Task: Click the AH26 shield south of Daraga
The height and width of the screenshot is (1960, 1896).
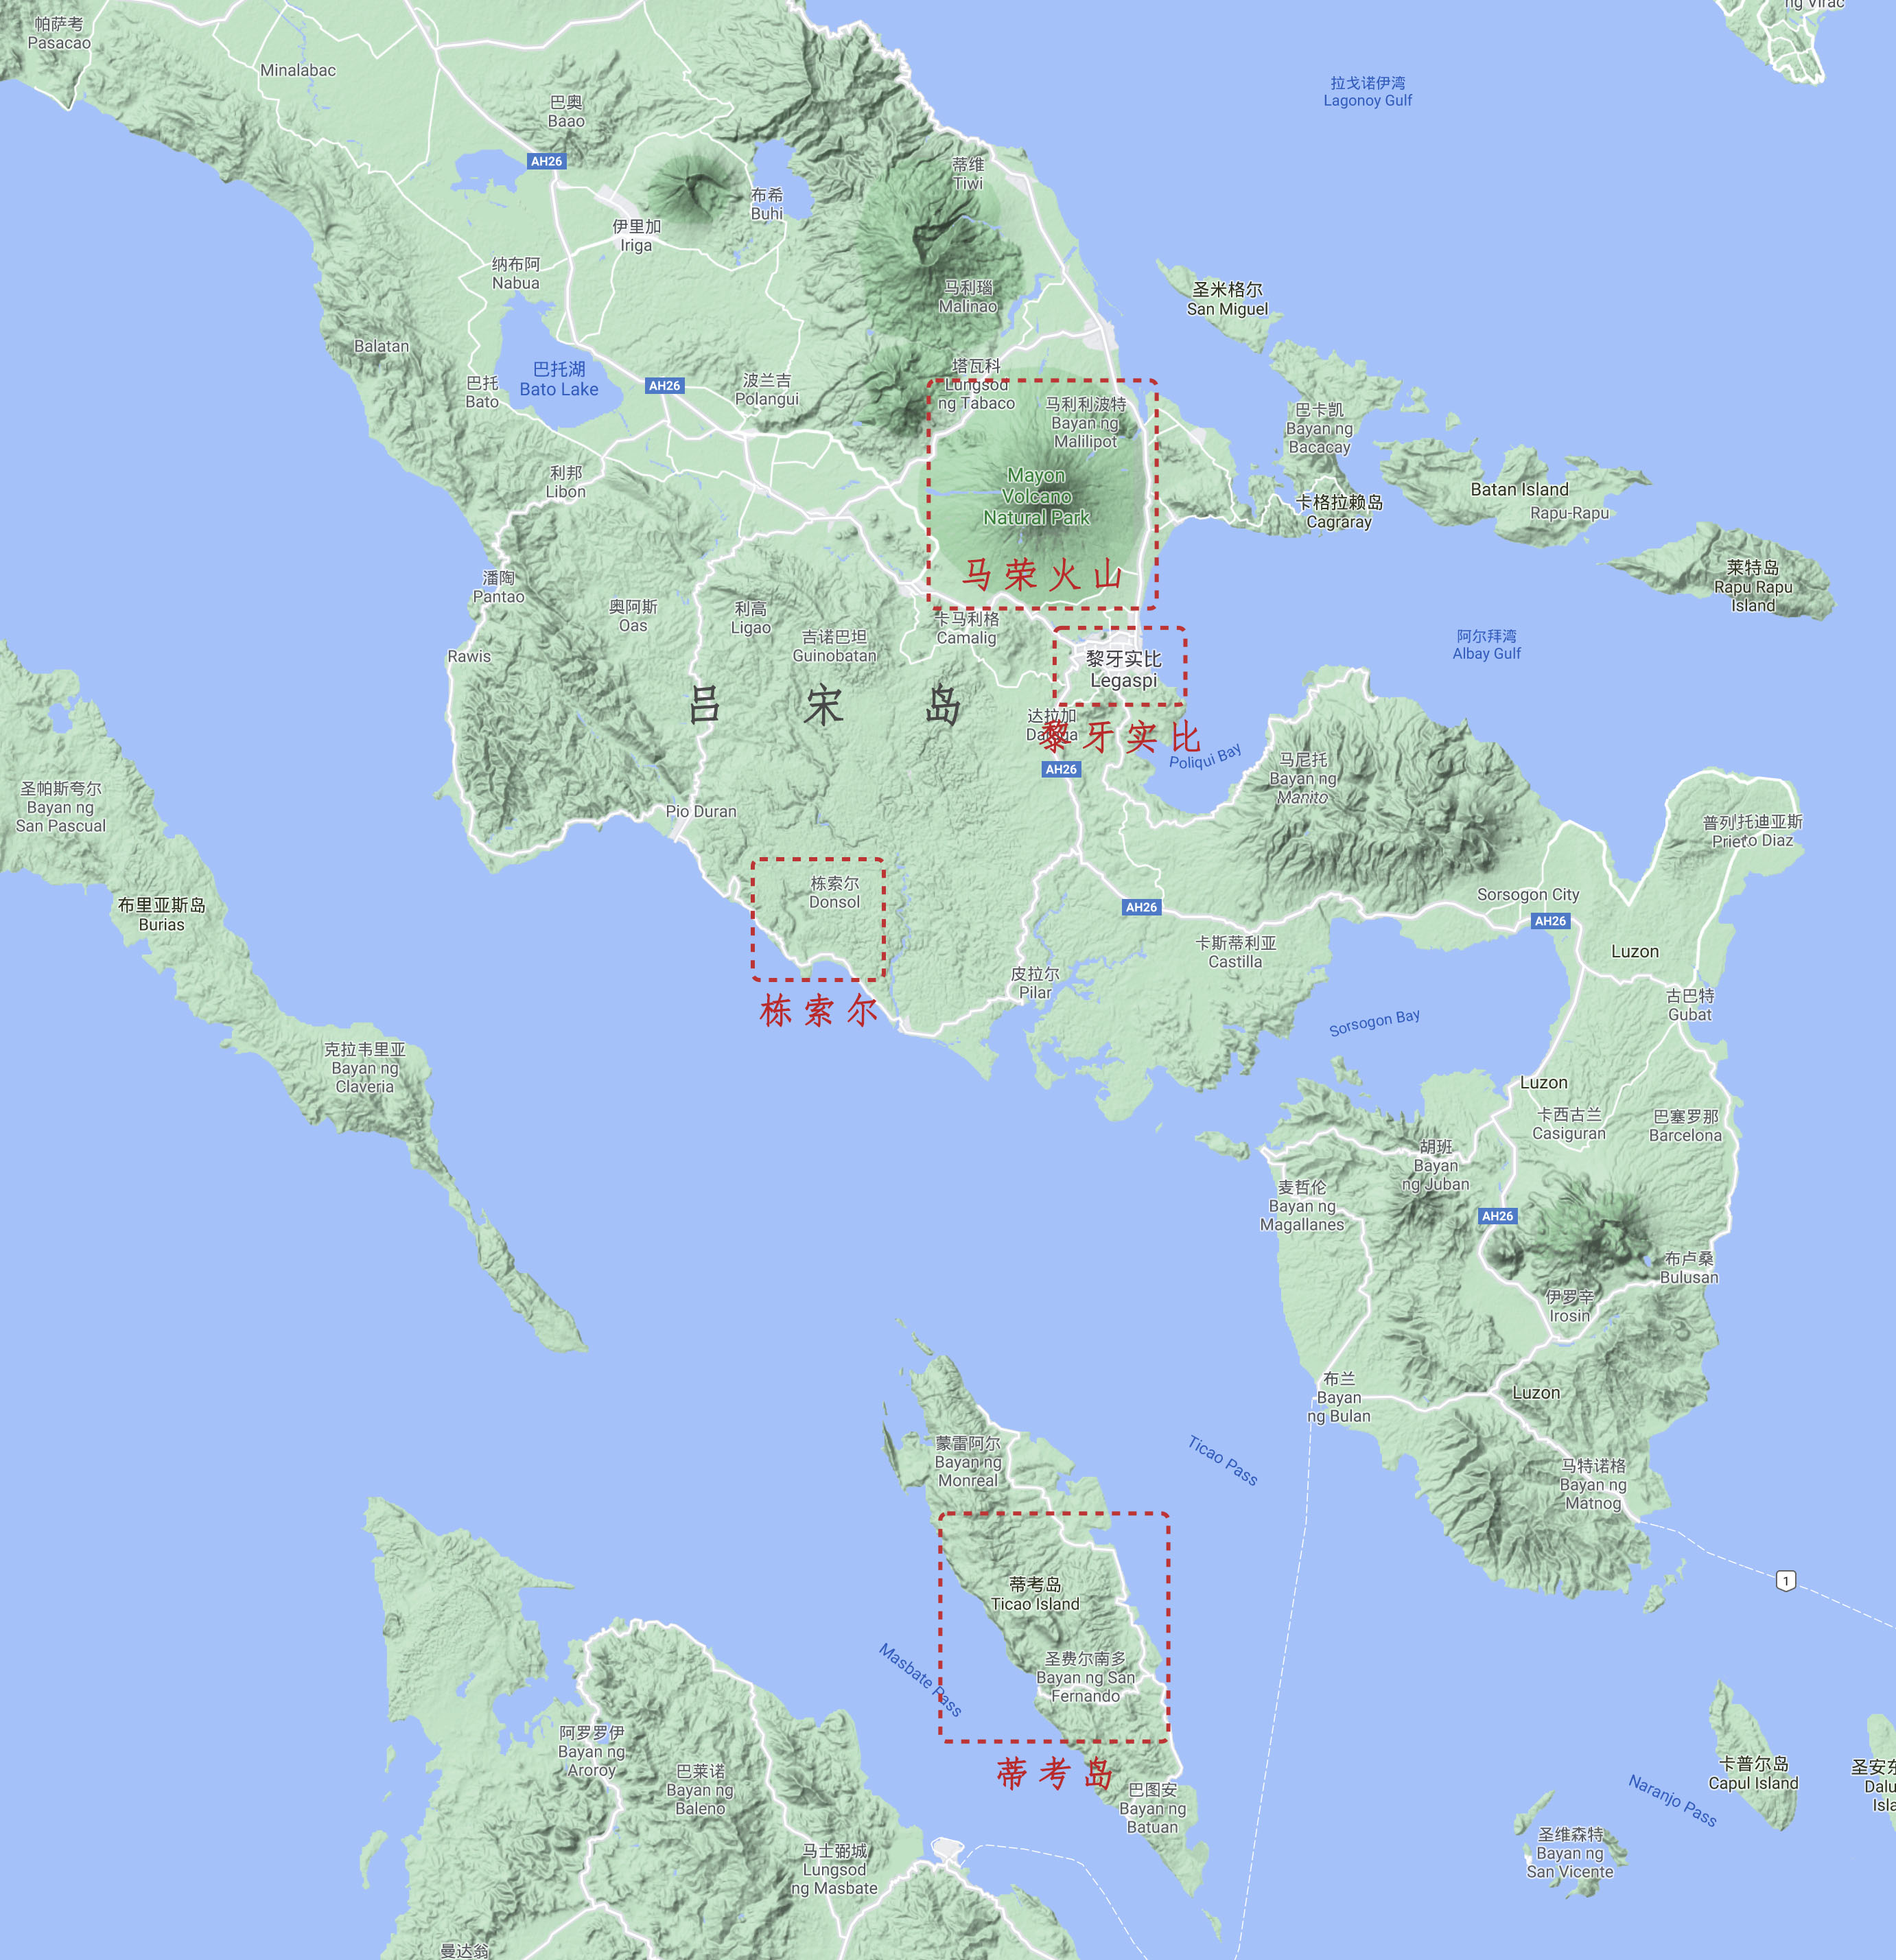Action: tap(1061, 769)
